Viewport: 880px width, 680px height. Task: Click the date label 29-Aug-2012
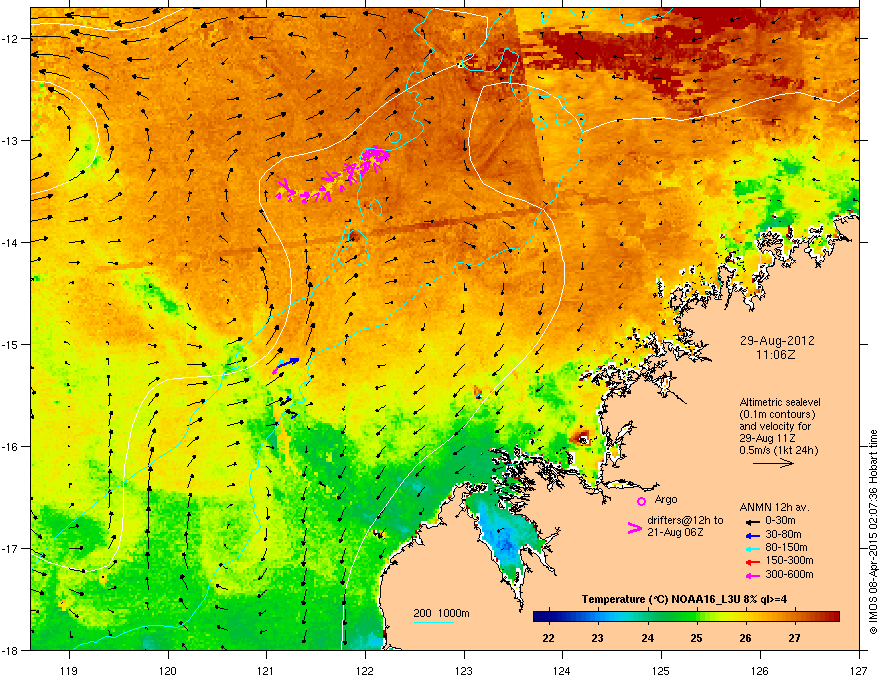[777, 341]
